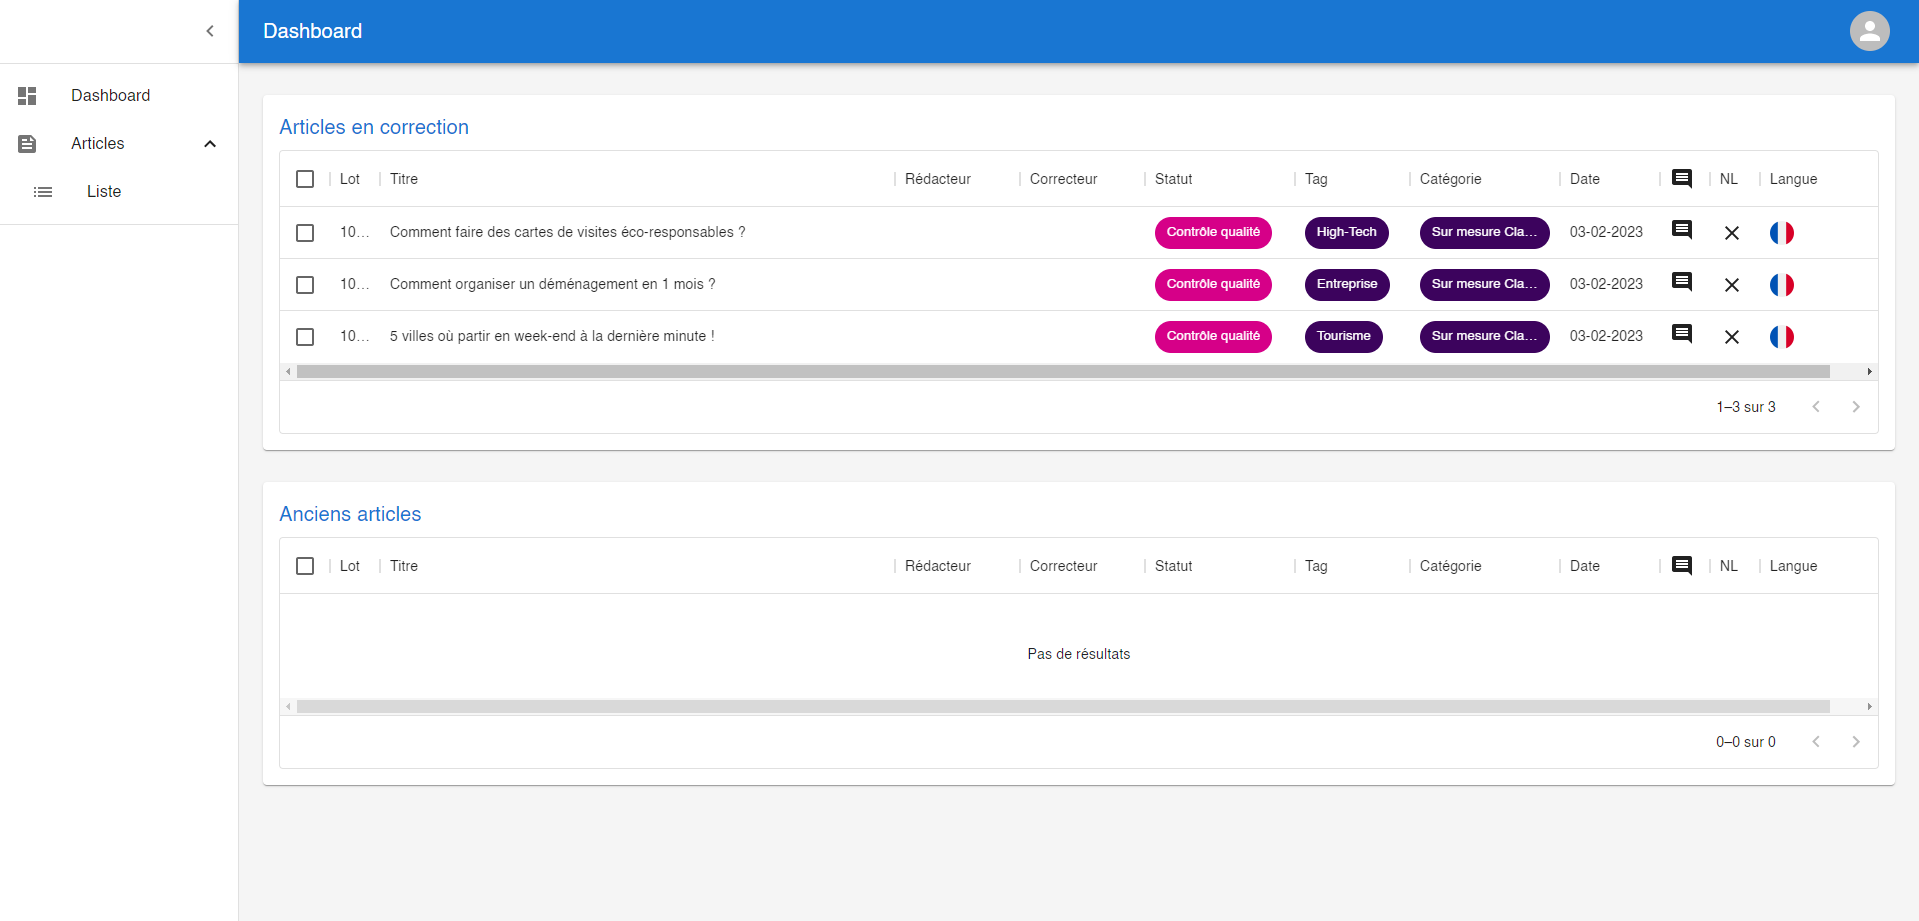Click the NL cross for déménagement row
Image resolution: width=1919 pixels, height=921 pixels.
point(1732,285)
